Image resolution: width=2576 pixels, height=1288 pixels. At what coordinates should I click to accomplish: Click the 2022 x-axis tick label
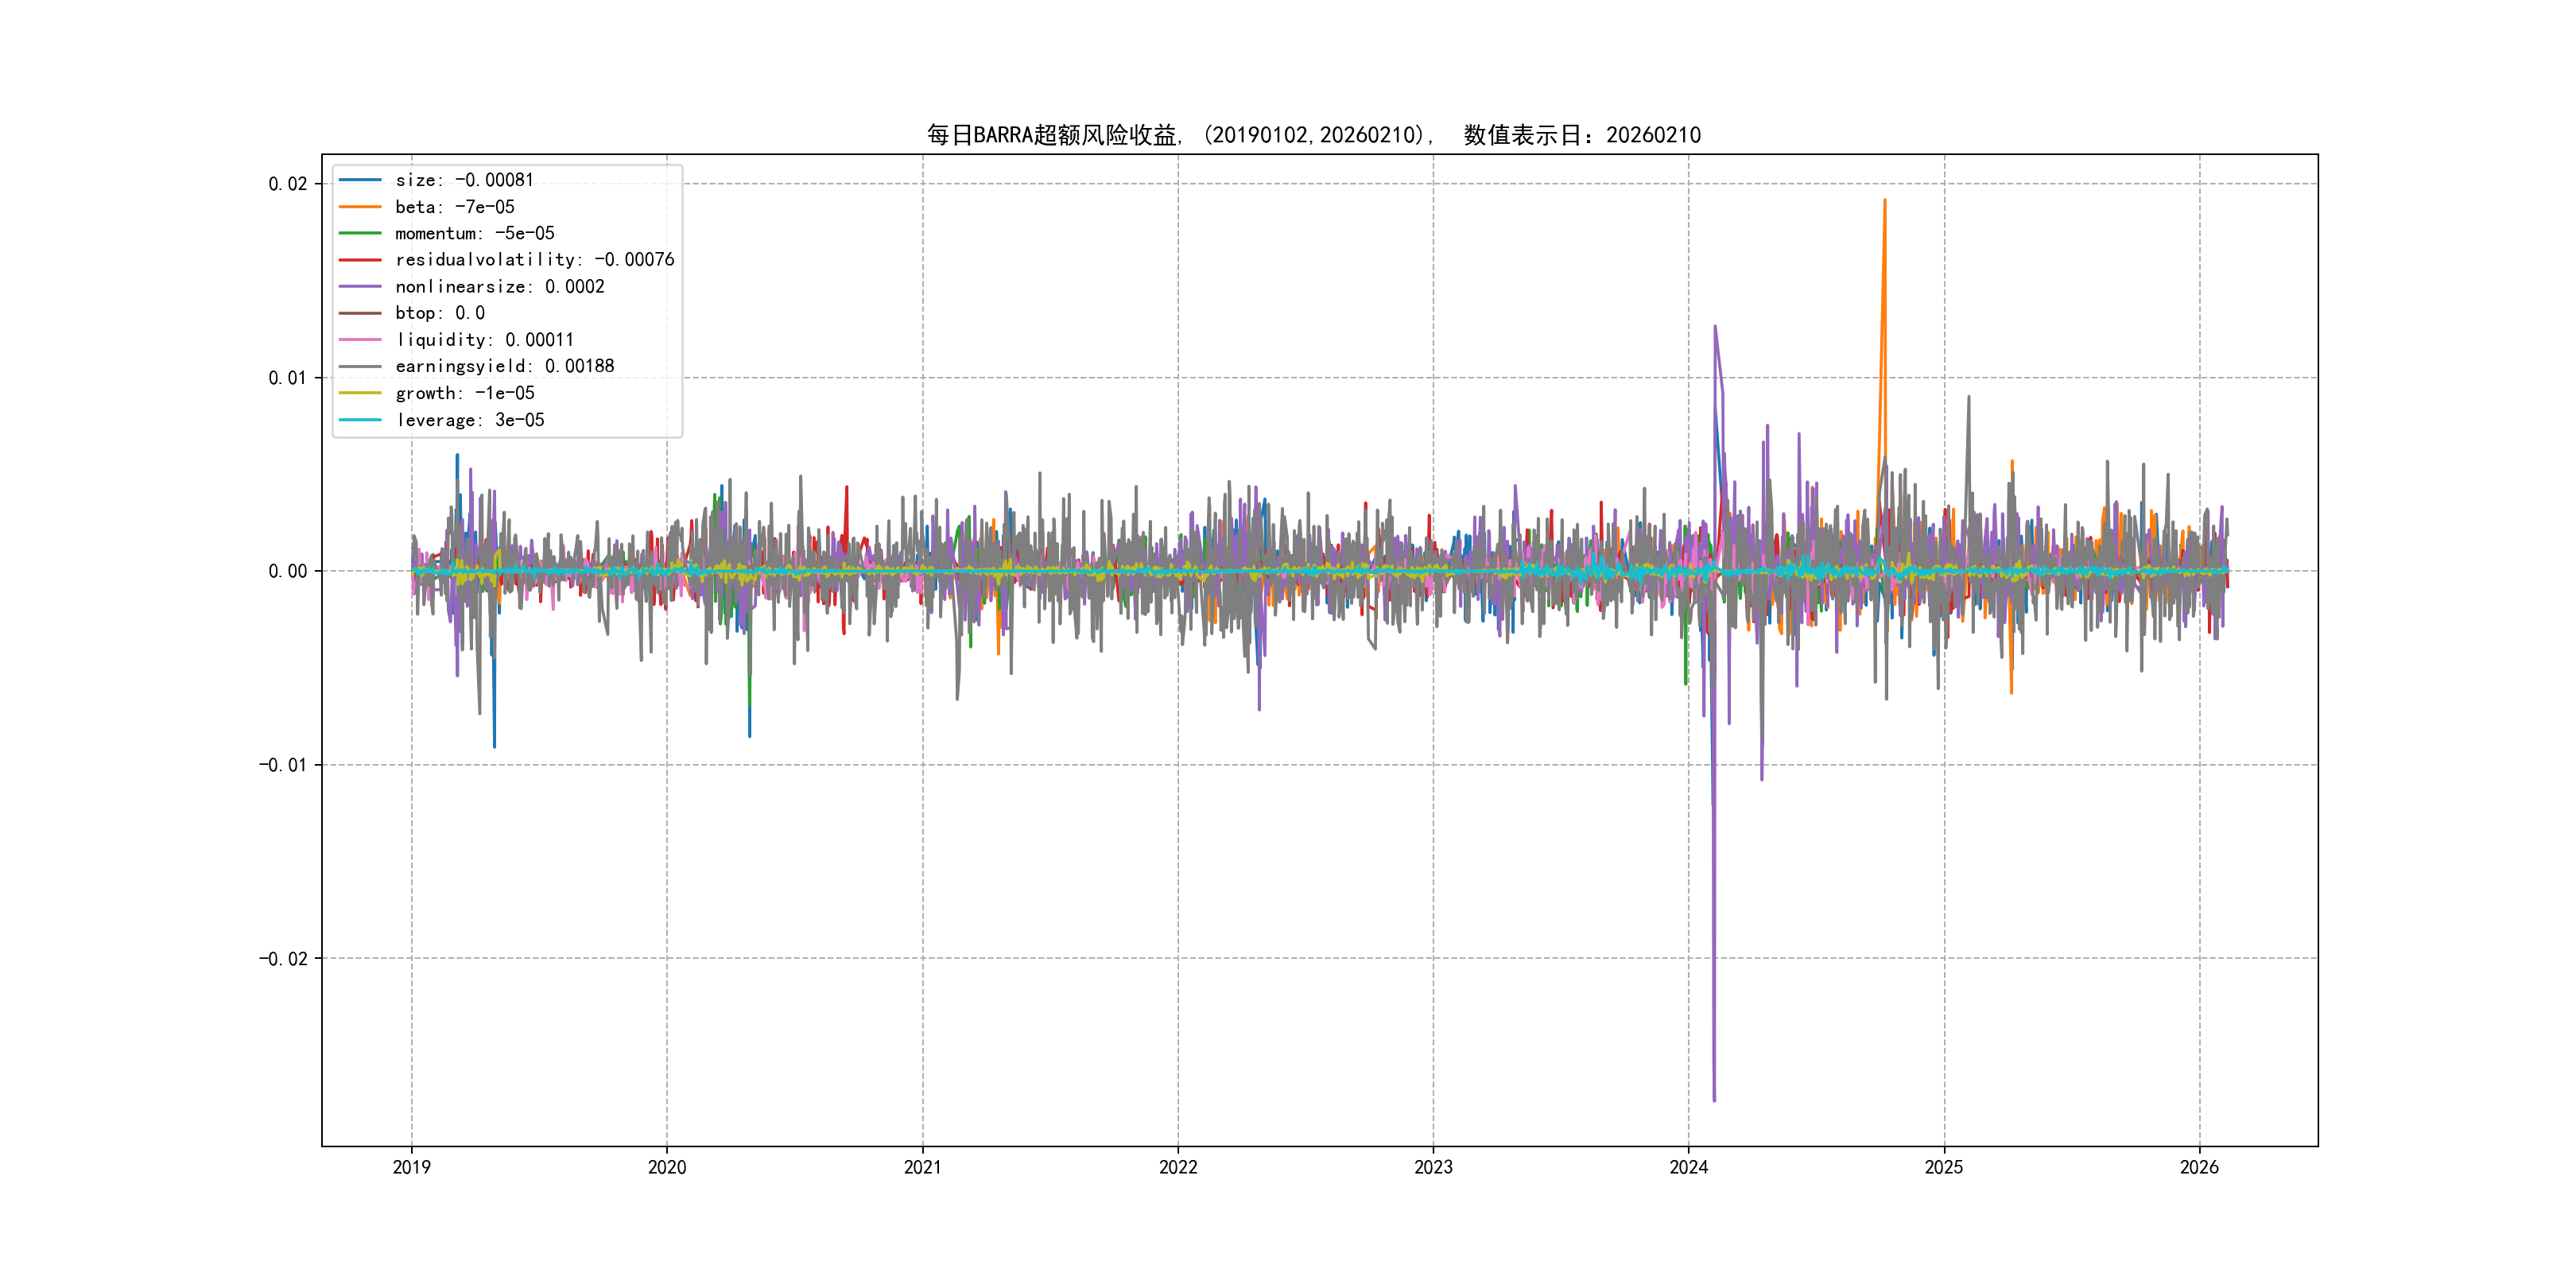tap(1178, 1167)
